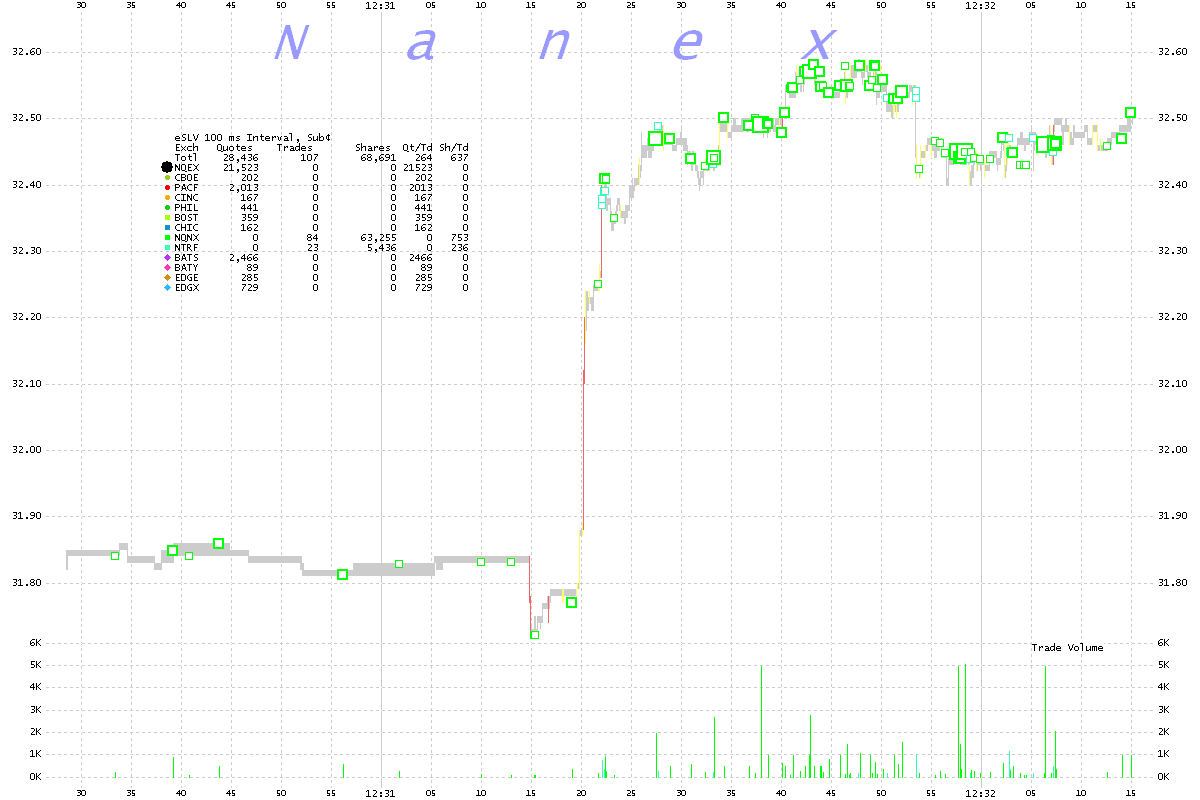
Task: Click the "CINC" exchange label
Action: [187, 198]
